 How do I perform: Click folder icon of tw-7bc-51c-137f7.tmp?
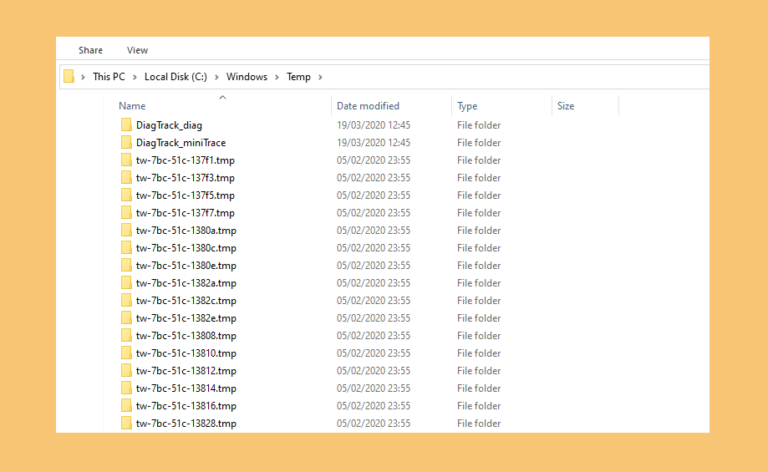pos(126,212)
